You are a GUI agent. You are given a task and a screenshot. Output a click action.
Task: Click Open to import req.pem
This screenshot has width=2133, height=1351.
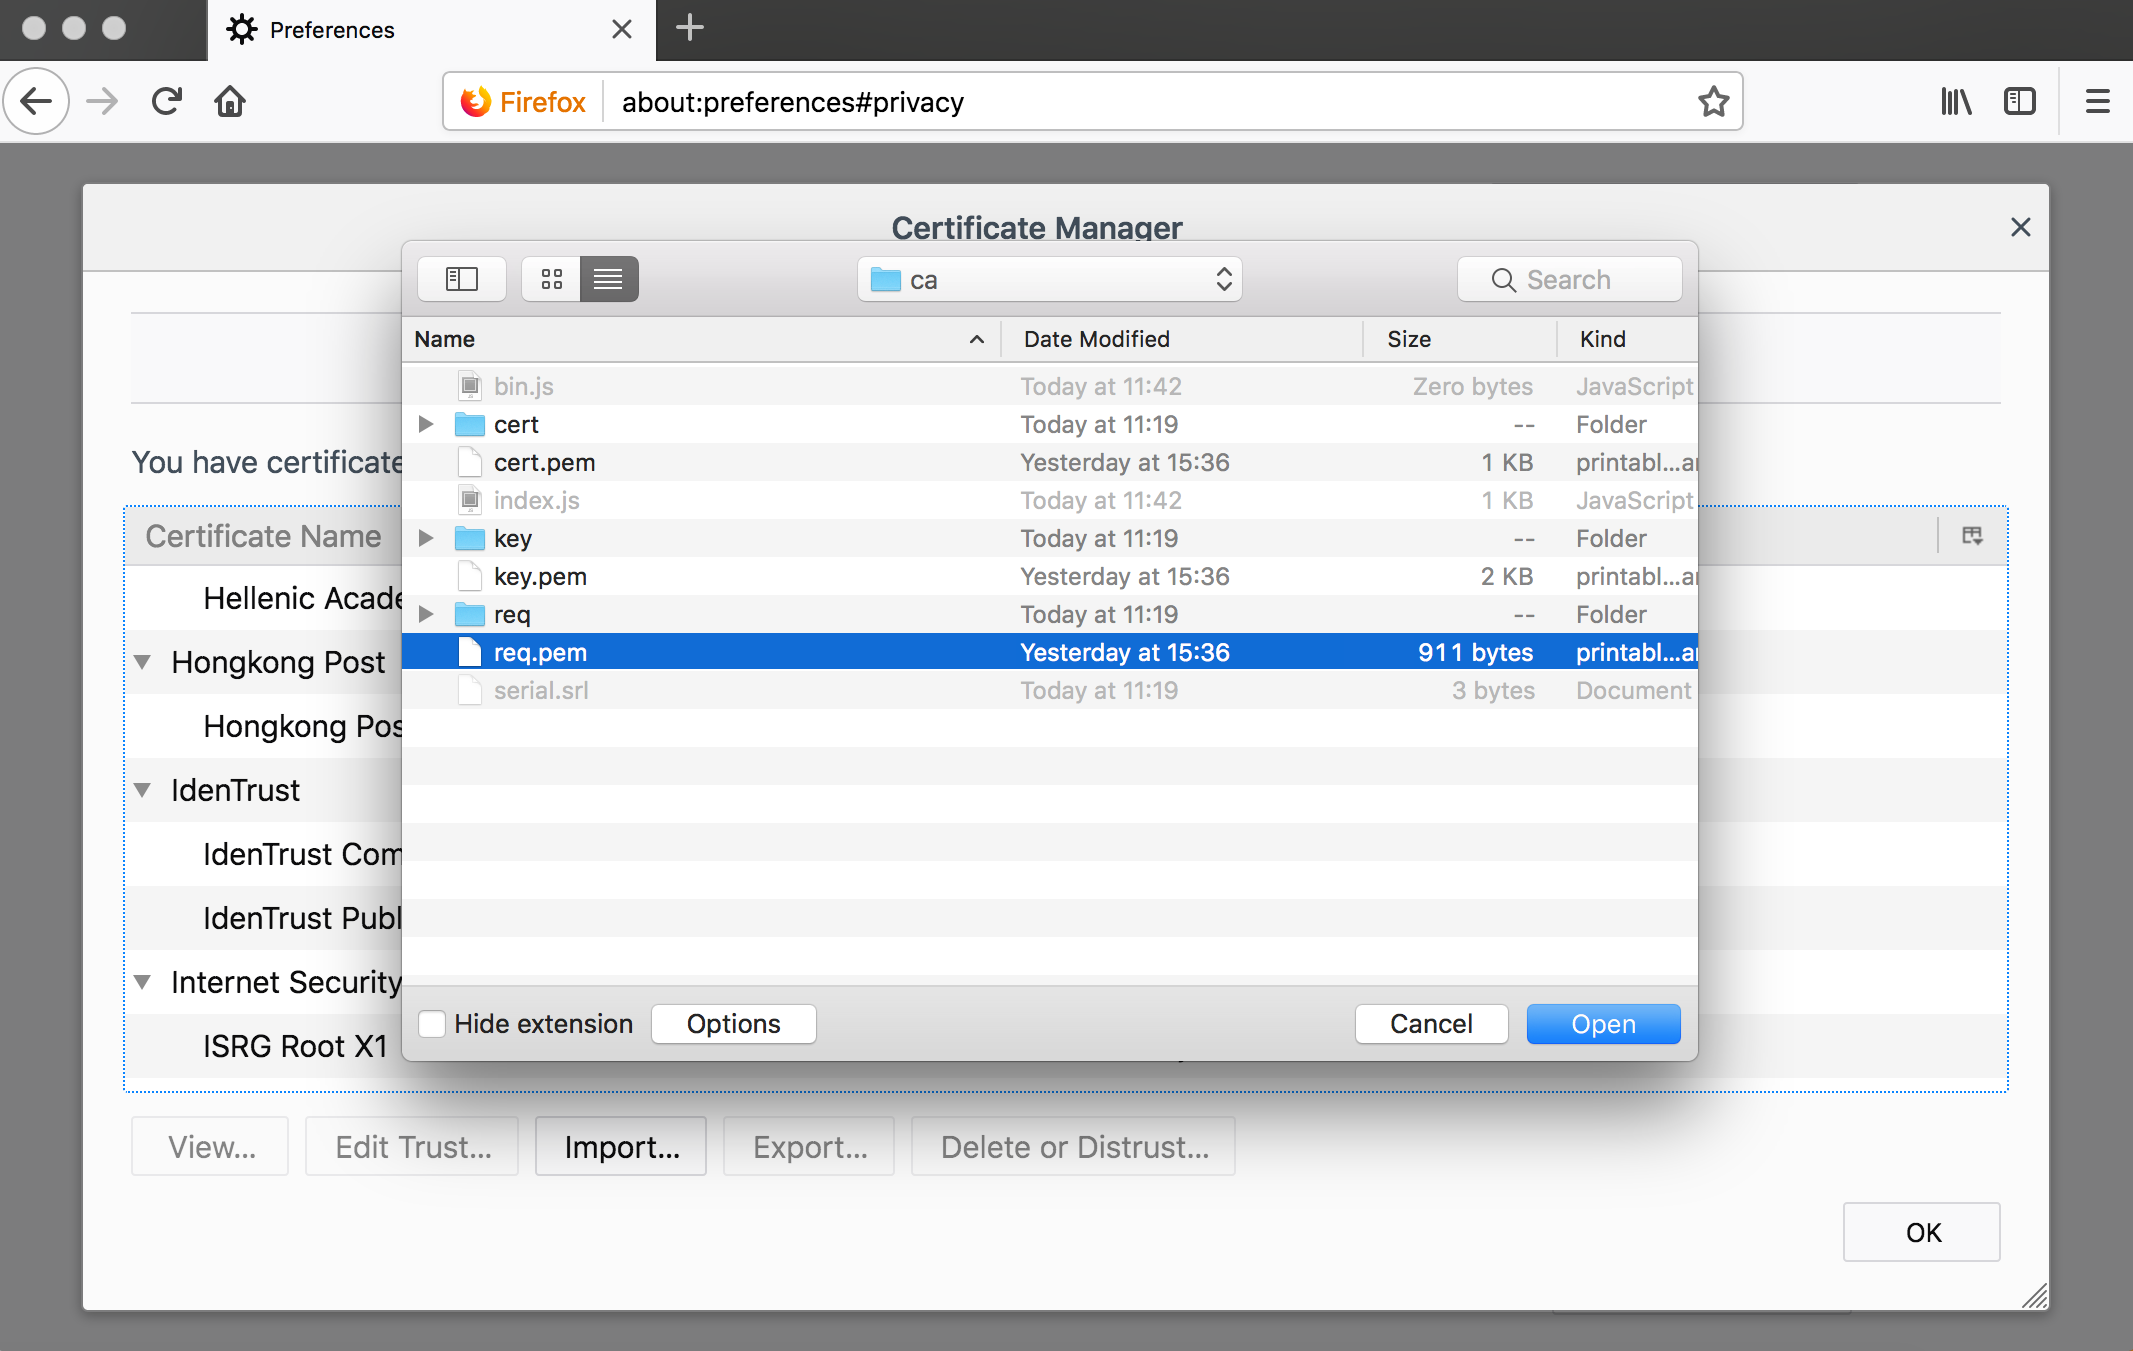(x=1602, y=1024)
